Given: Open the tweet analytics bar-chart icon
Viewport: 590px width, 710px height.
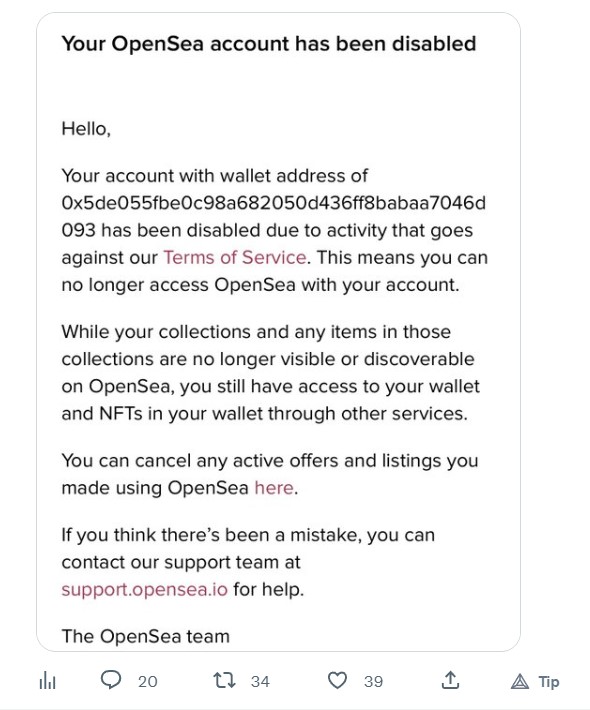Looking at the screenshot, I should pyautogui.click(x=48, y=680).
